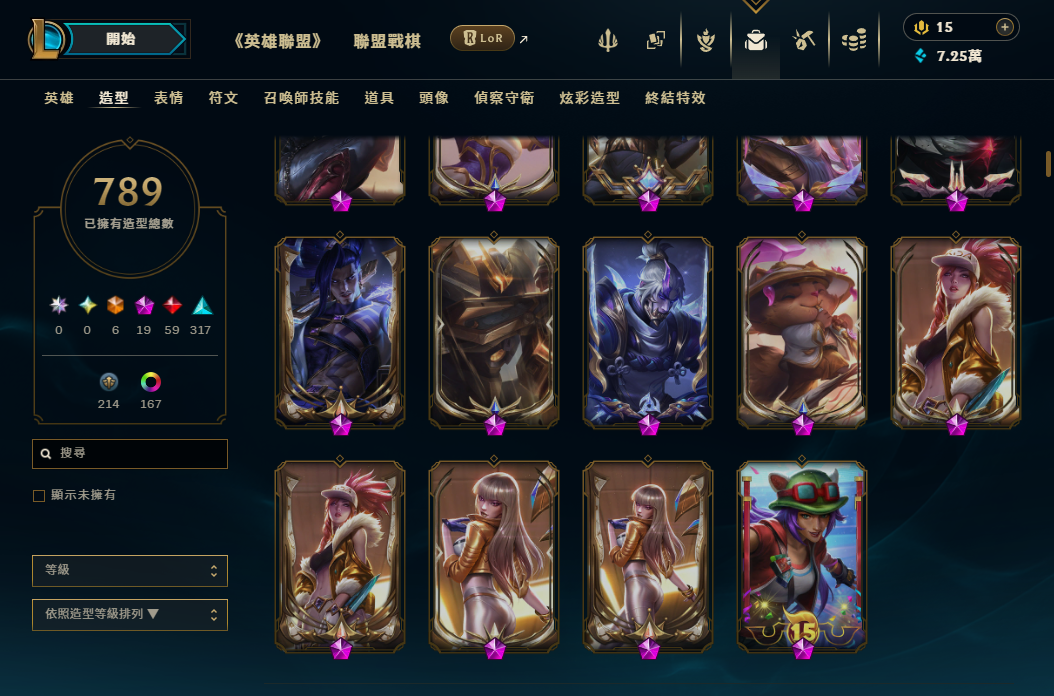Click the 開始 play button
1054x696 pixels.
coord(122,39)
